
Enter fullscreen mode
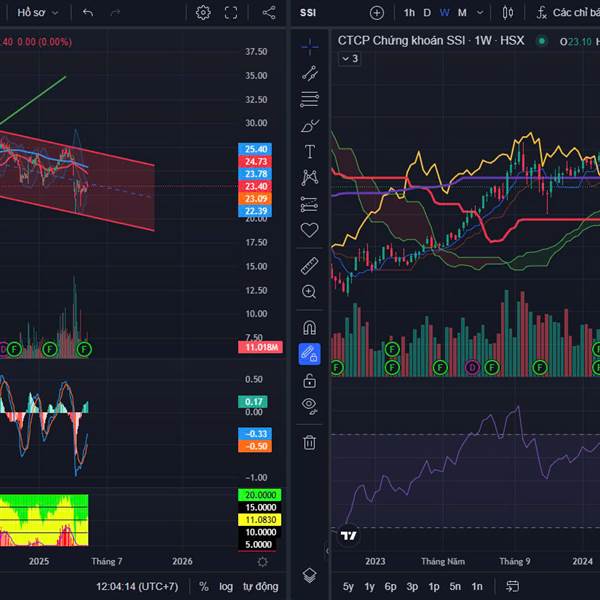point(231,13)
